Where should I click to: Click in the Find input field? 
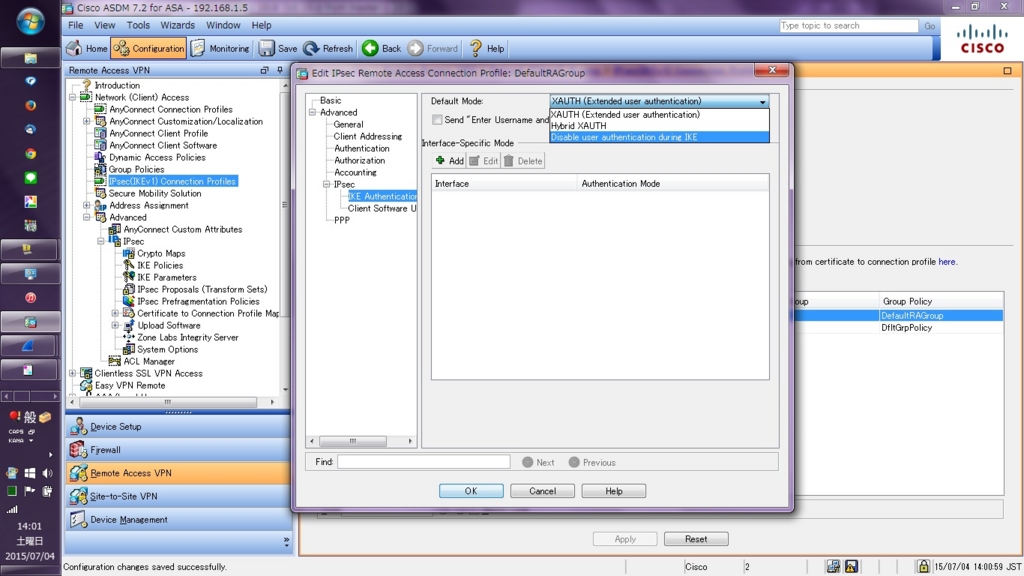(424, 462)
